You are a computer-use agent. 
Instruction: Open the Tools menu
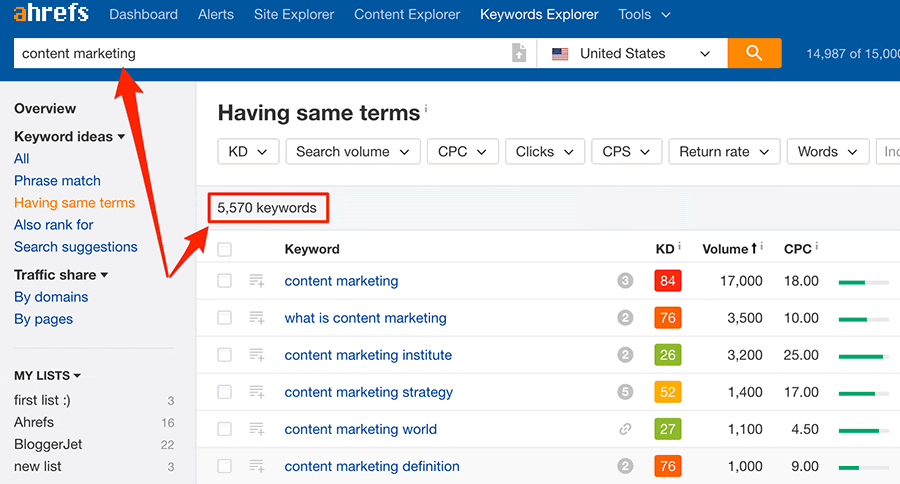(x=644, y=15)
